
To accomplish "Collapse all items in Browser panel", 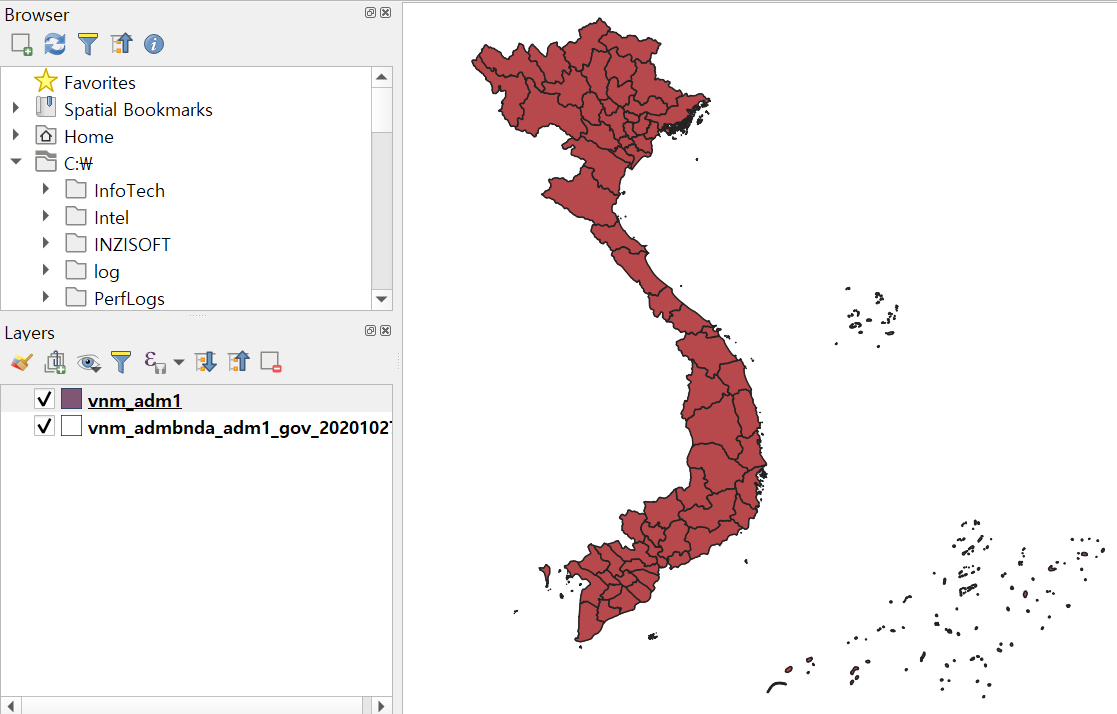I will click(121, 44).
